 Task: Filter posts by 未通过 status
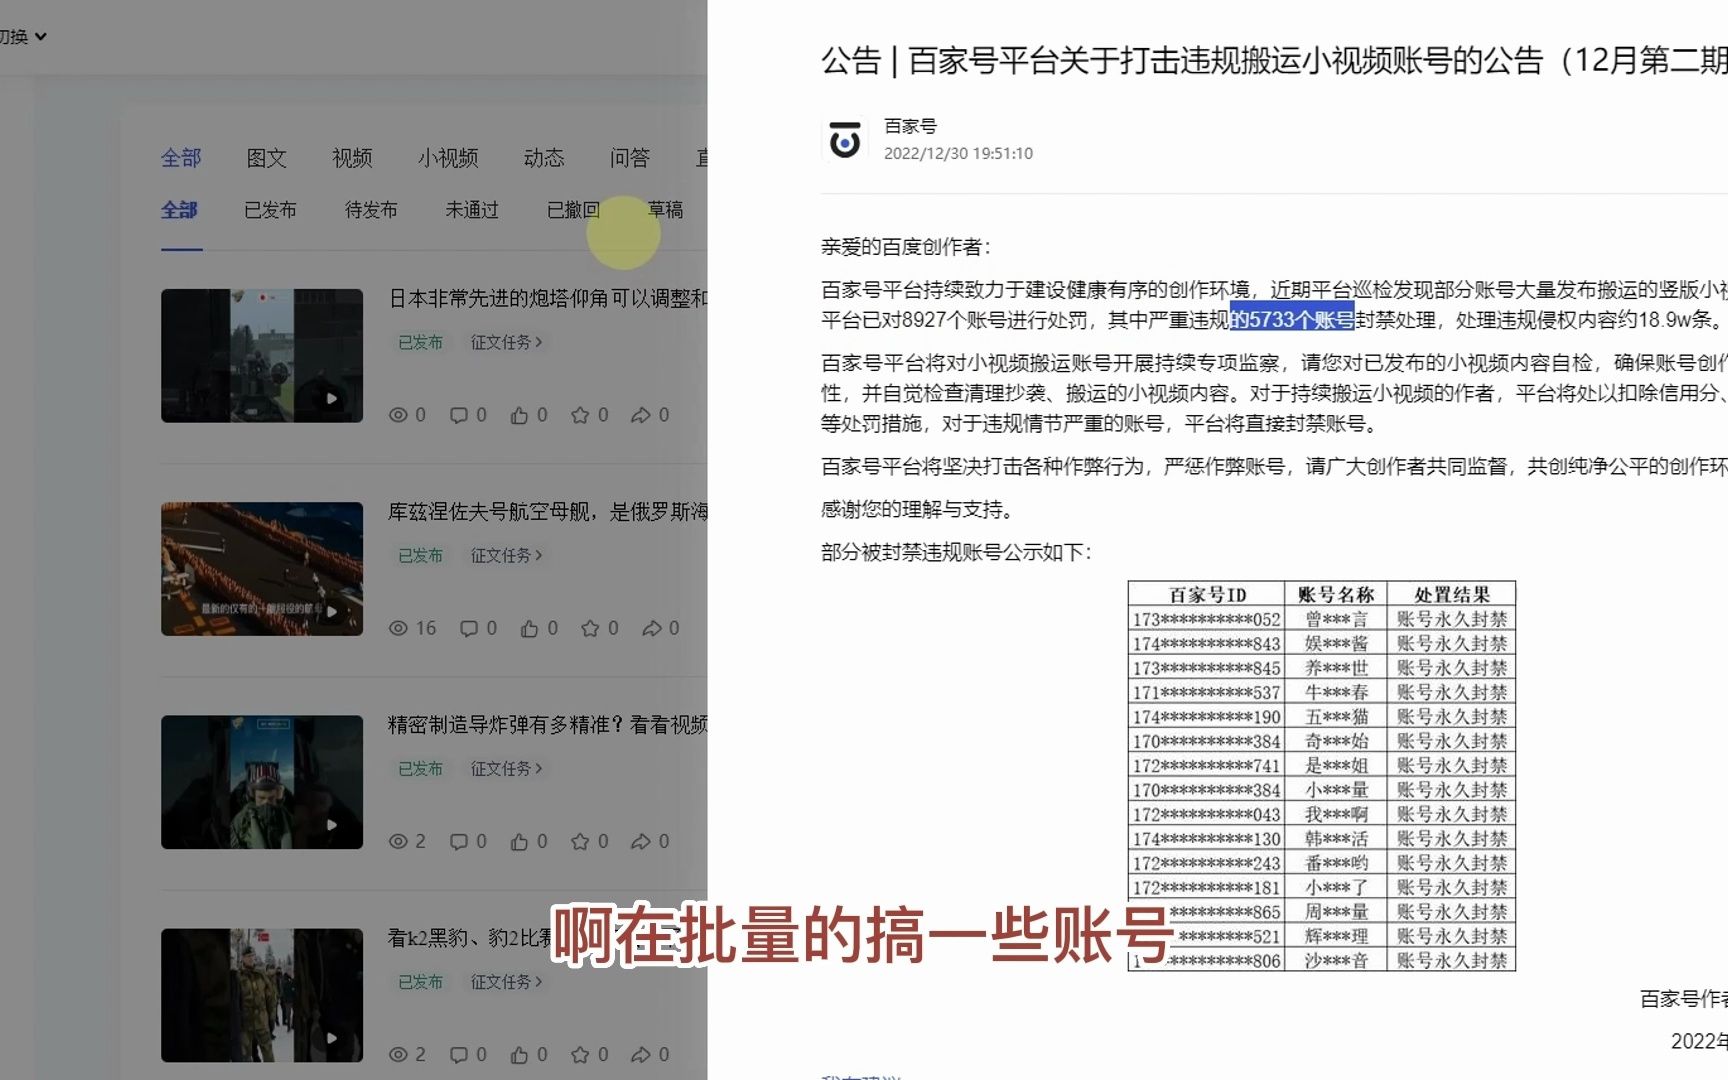pyautogui.click(x=472, y=210)
